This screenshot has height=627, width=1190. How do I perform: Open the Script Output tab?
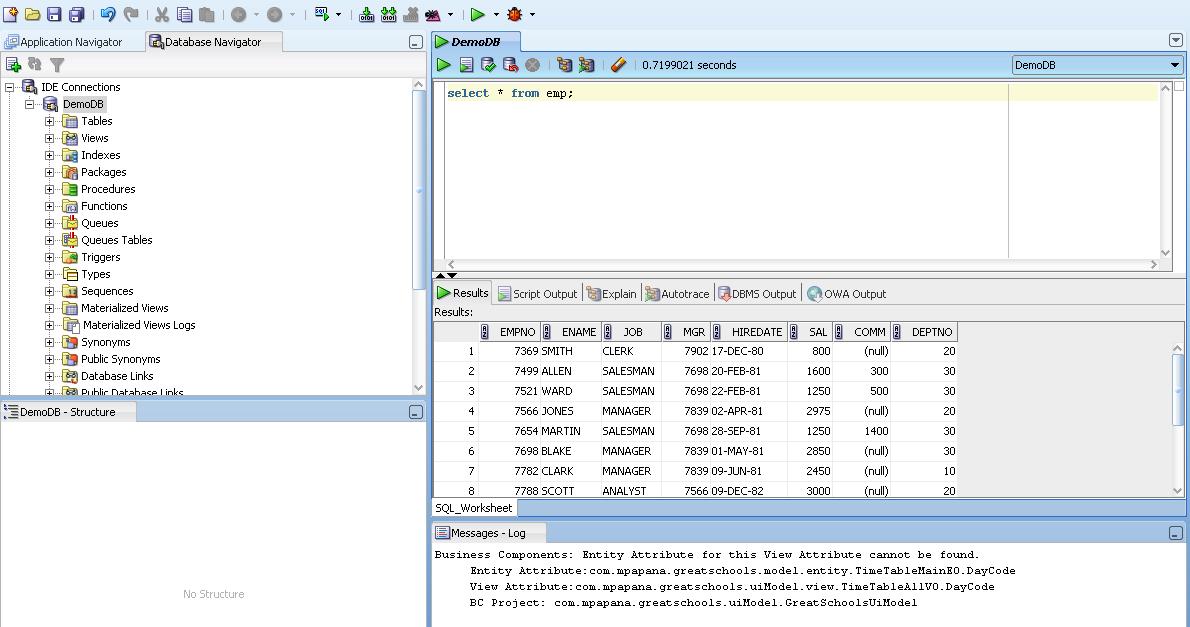537,294
